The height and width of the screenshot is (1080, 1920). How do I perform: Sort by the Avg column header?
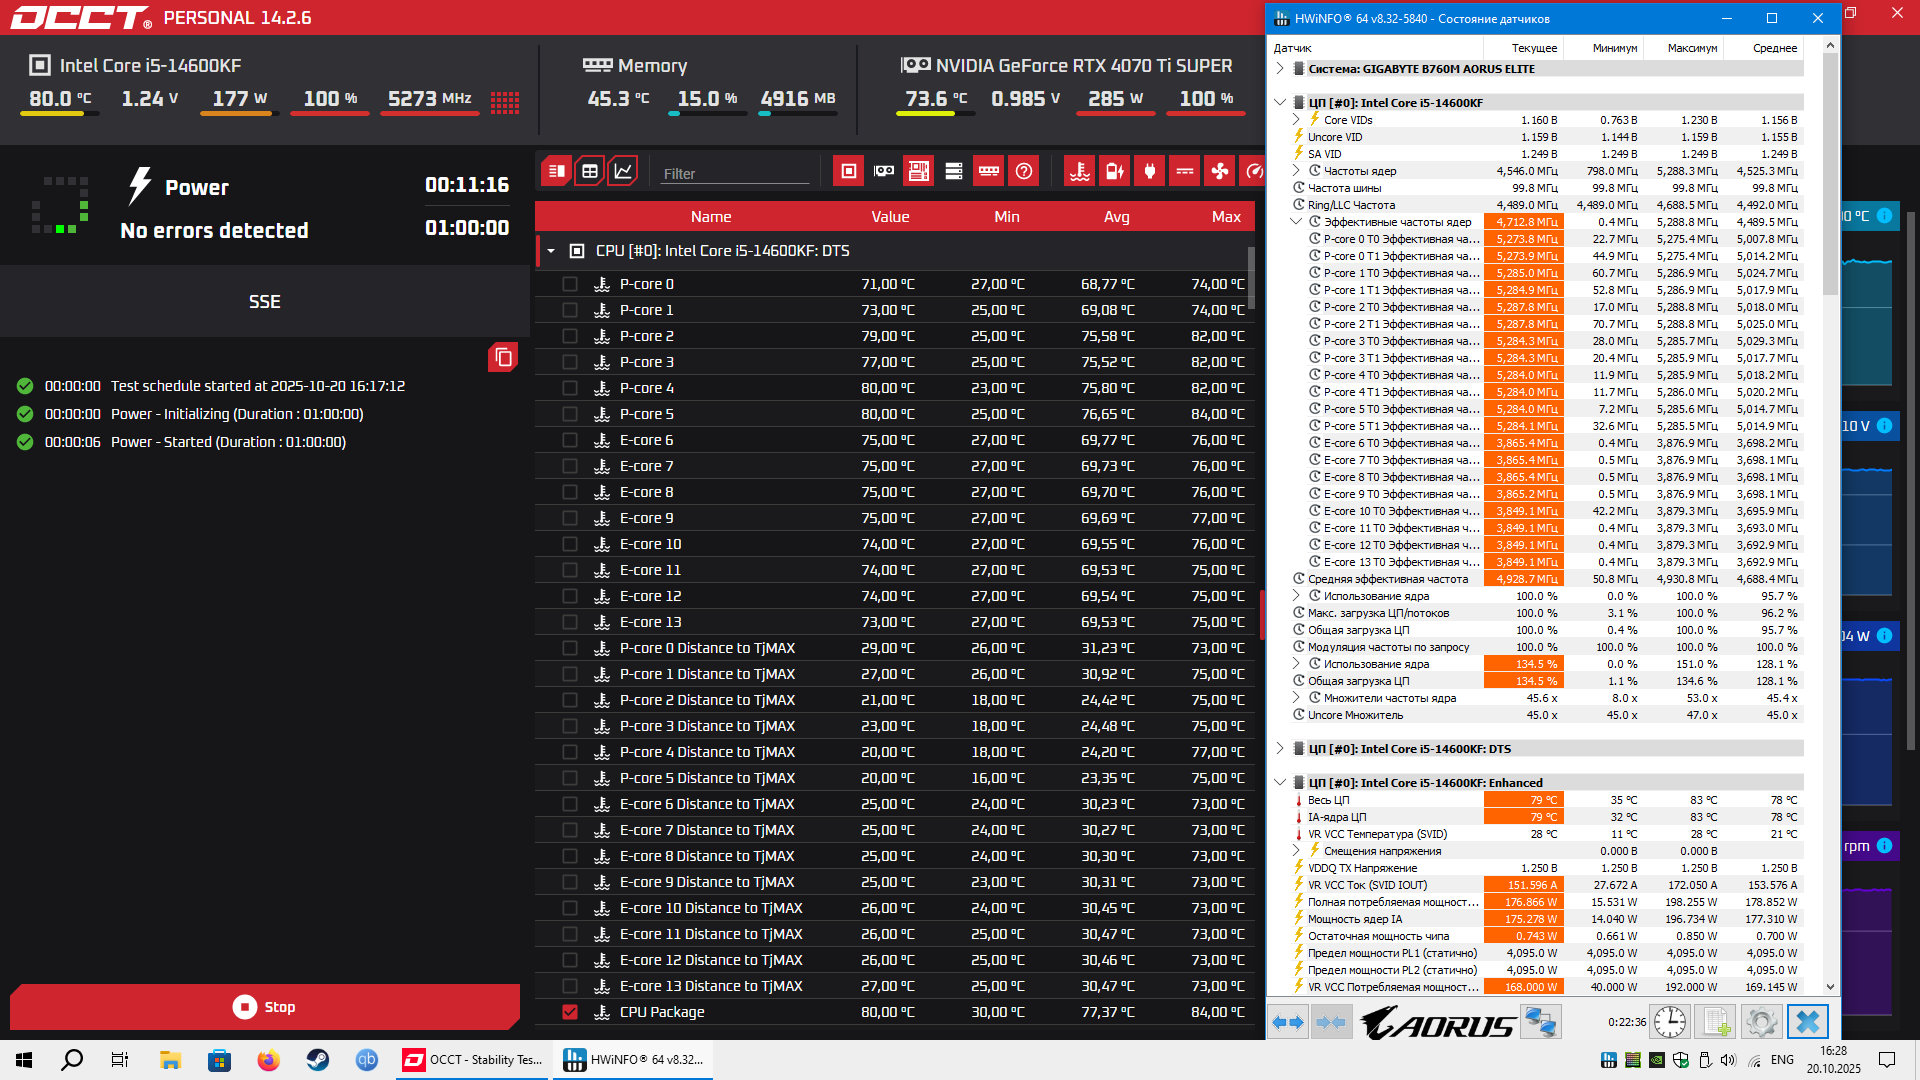[1116, 217]
